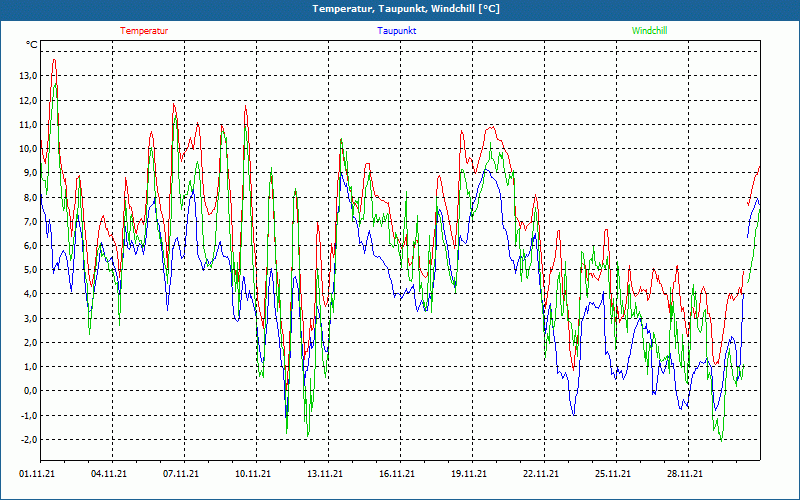The height and width of the screenshot is (500, 800).
Task: Click the 13.11.21 date label
Action: pyautogui.click(x=324, y=474)
